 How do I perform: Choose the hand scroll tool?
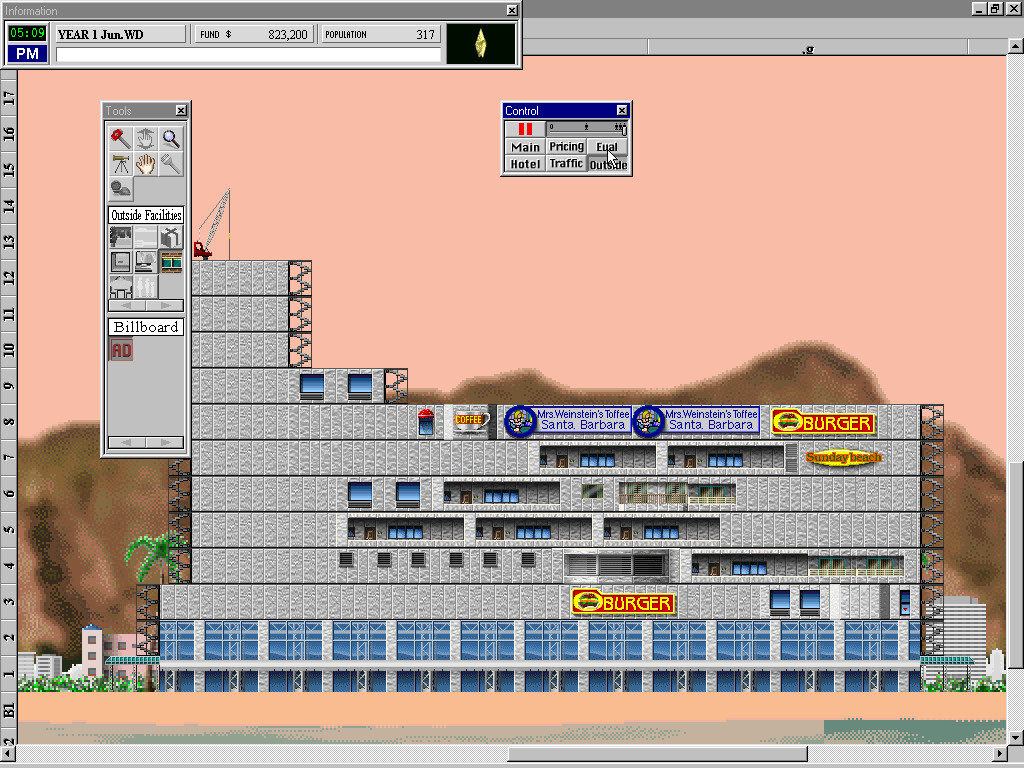tap(146, 164)
